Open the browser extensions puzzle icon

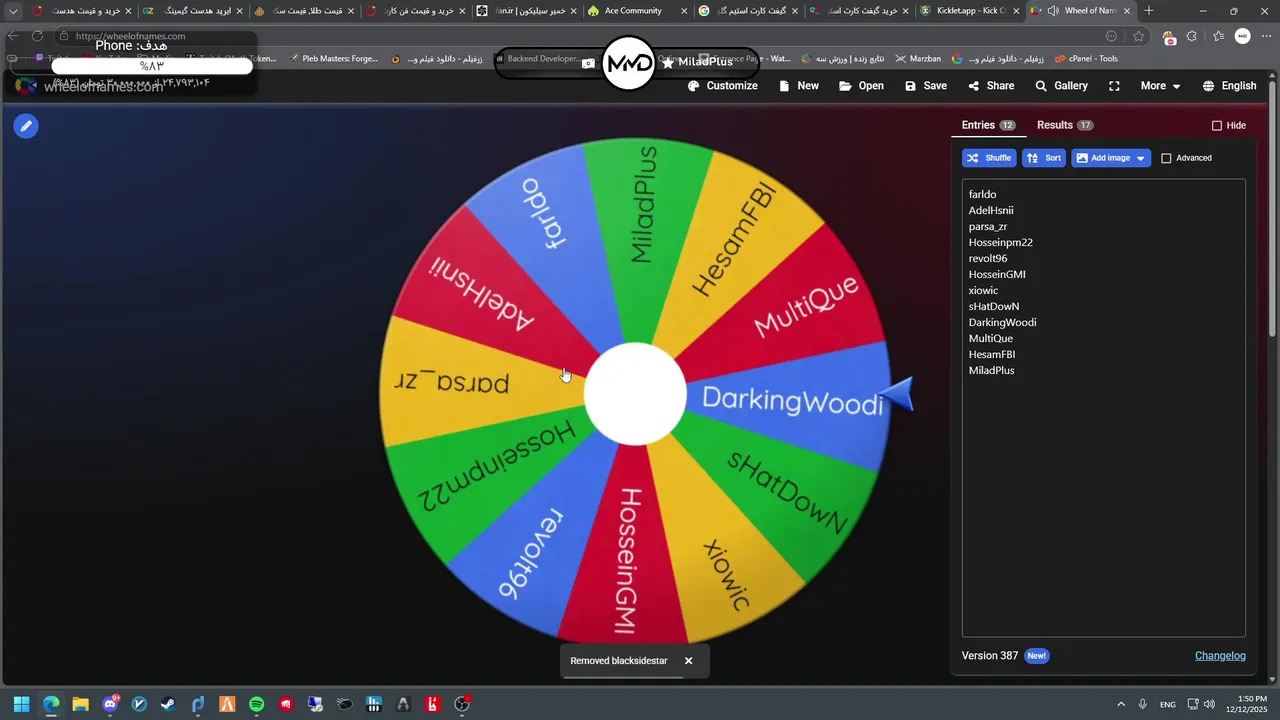tap(1192, 36)
